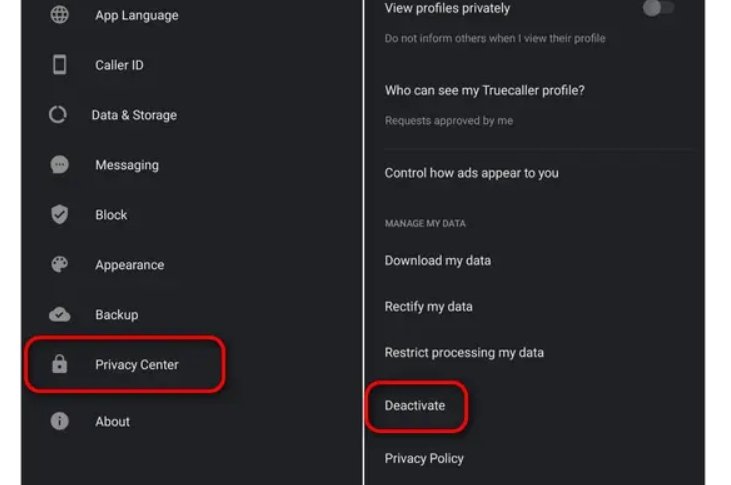Screen dimensions: 731x485
Task: Open Control how ads appear to you
Action: [471, 173]
